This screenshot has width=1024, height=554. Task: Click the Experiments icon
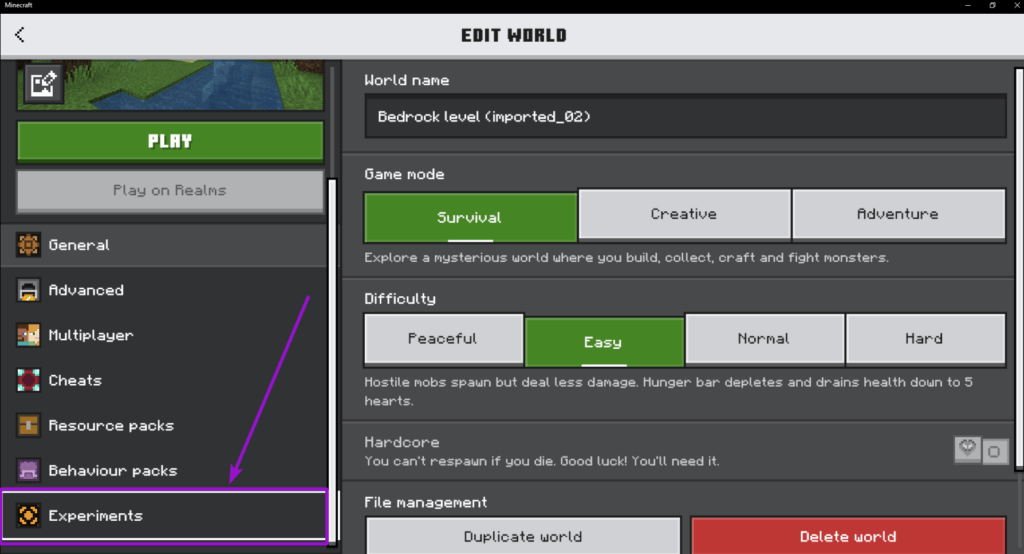tap(28, 515)
